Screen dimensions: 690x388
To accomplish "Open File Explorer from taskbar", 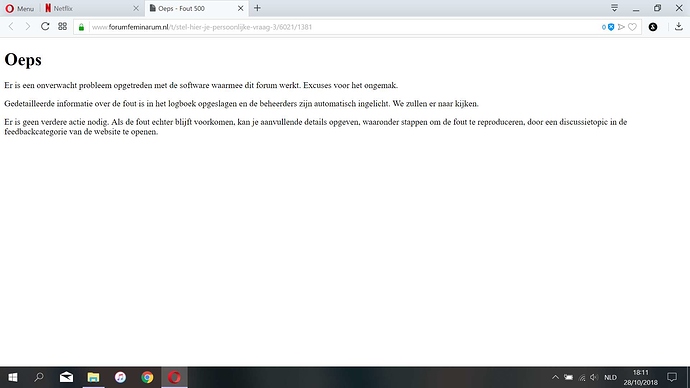I will (93, 377).
